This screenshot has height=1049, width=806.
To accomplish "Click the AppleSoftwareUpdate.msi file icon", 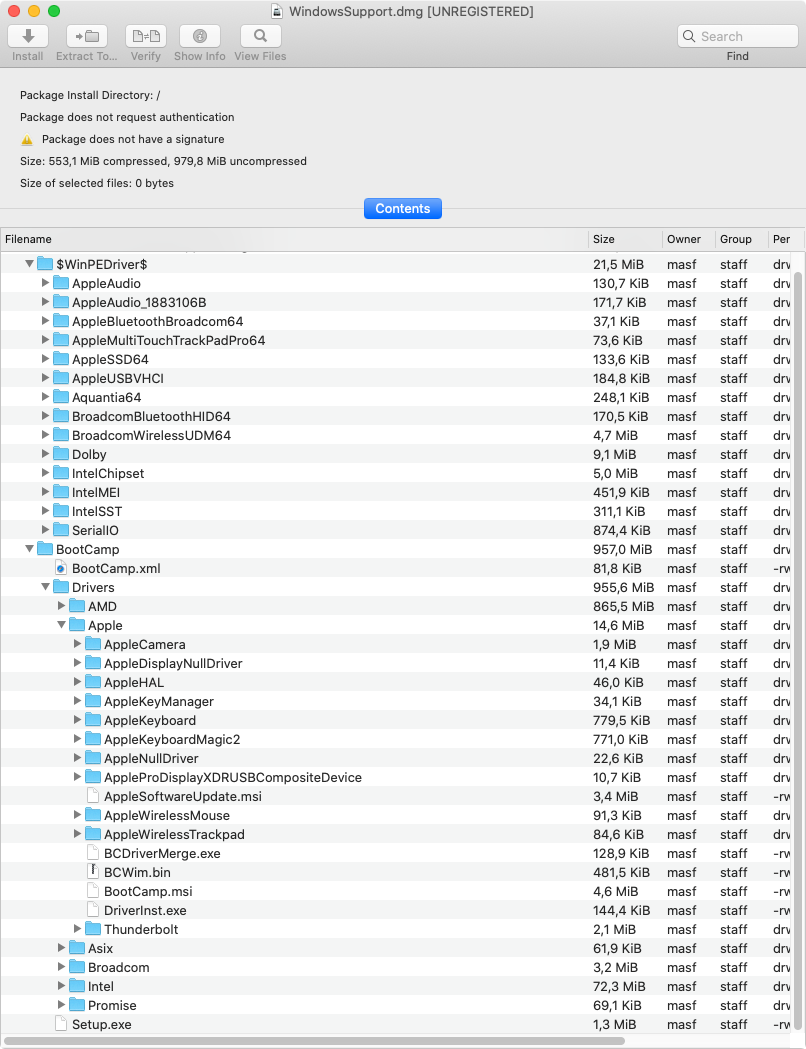I will 94,796.
